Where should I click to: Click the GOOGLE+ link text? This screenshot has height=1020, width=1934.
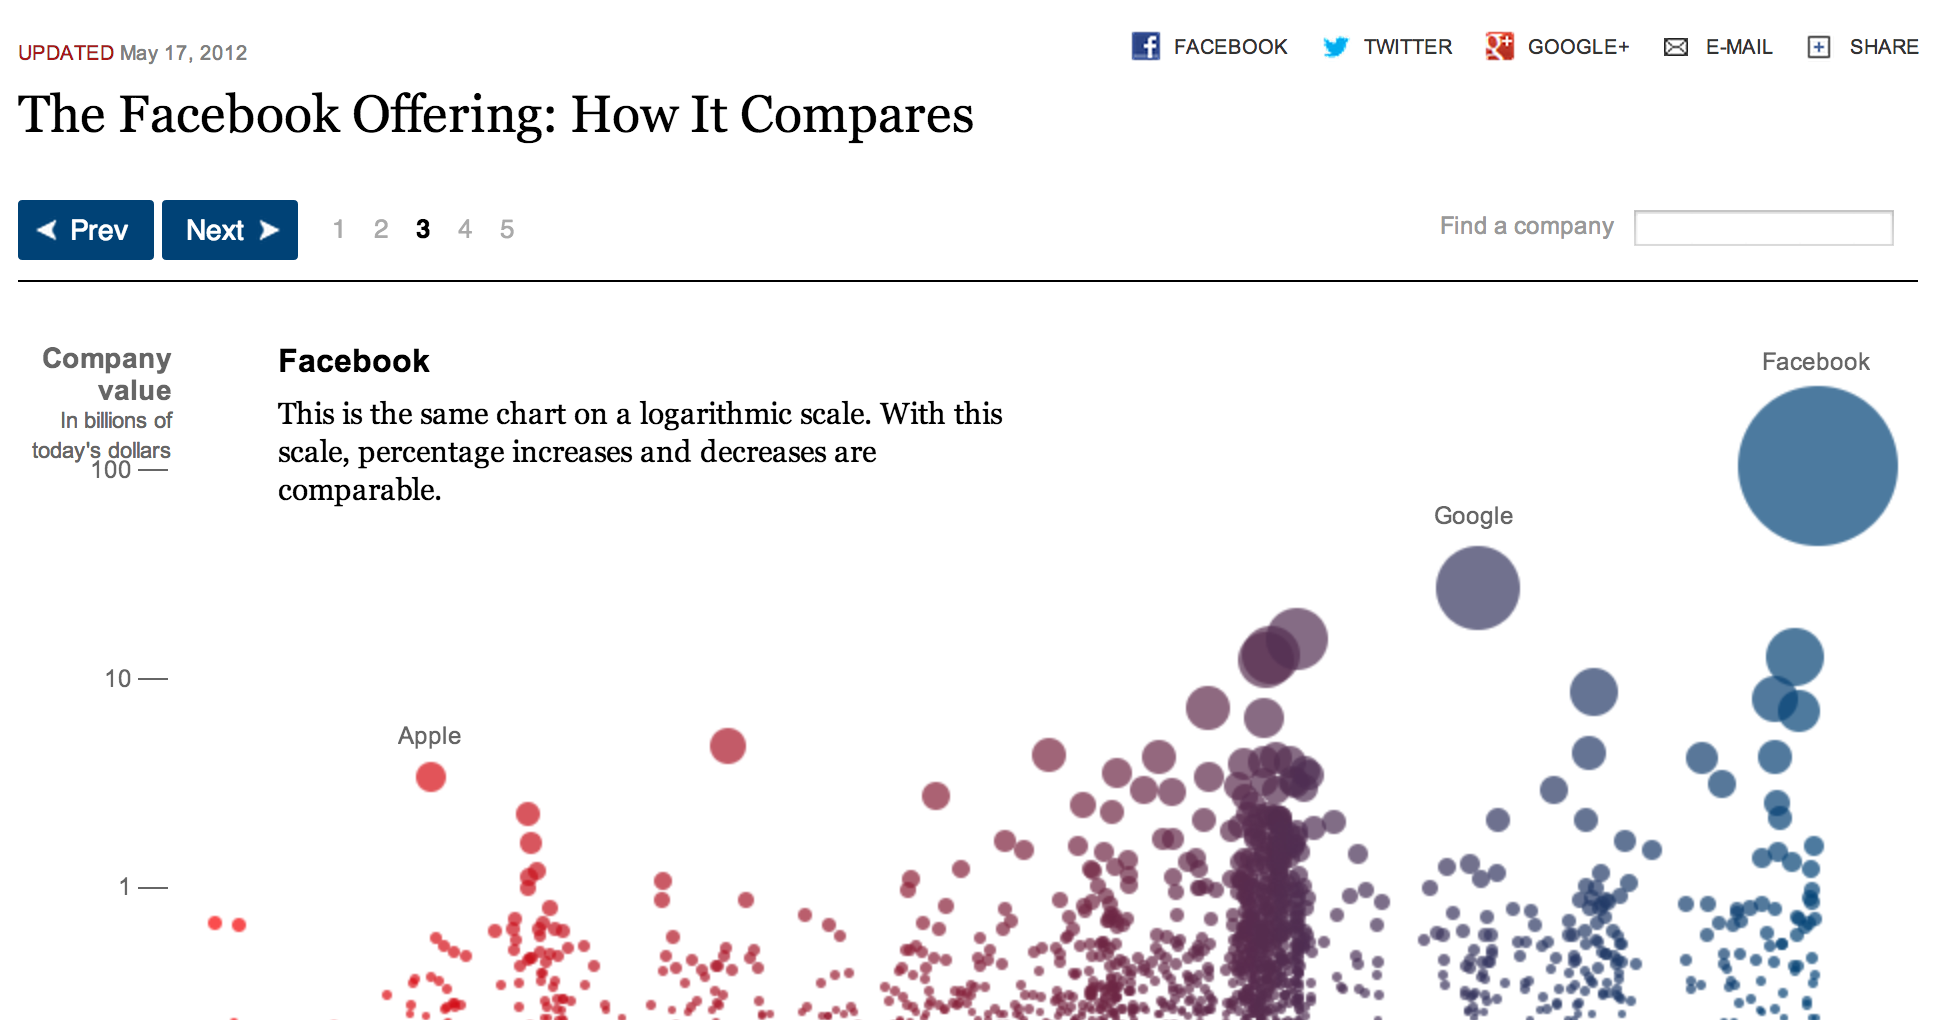click(x=1579, y=47)
